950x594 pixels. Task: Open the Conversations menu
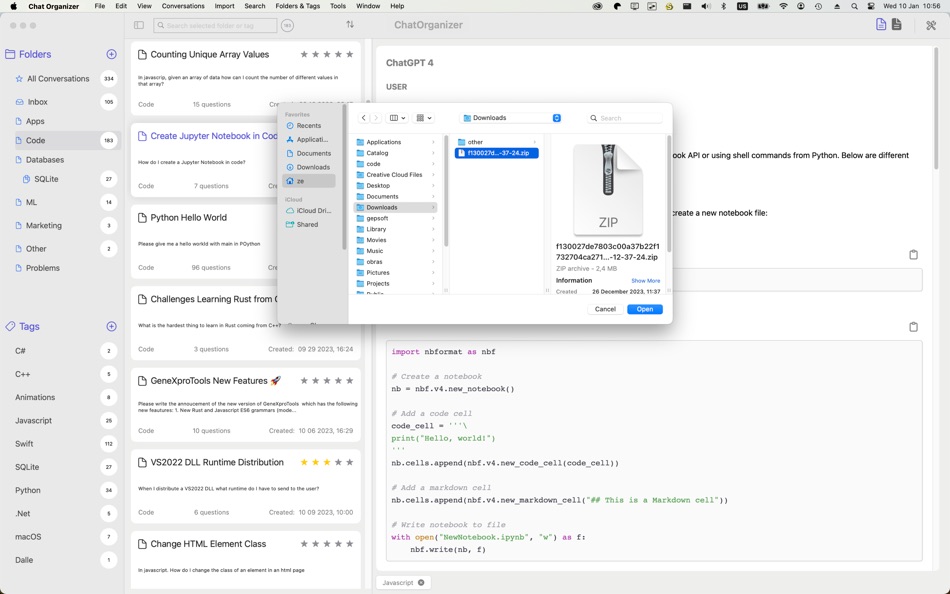tap(183, 5)
